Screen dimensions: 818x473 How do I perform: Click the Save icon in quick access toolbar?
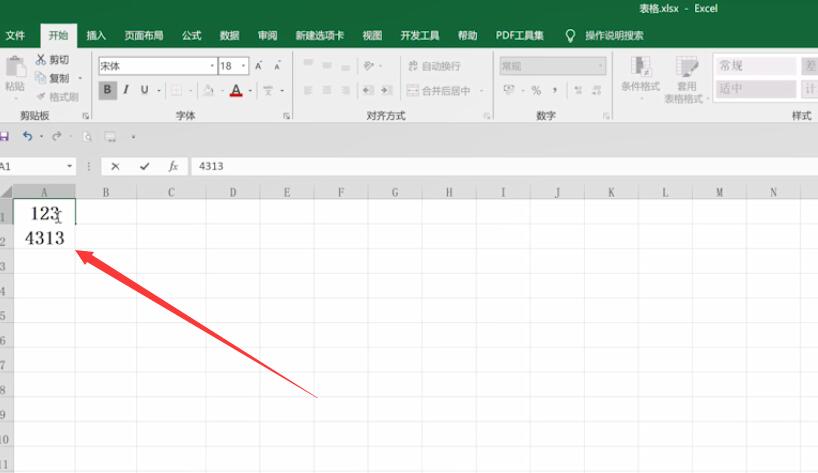(x=4, y=137)
